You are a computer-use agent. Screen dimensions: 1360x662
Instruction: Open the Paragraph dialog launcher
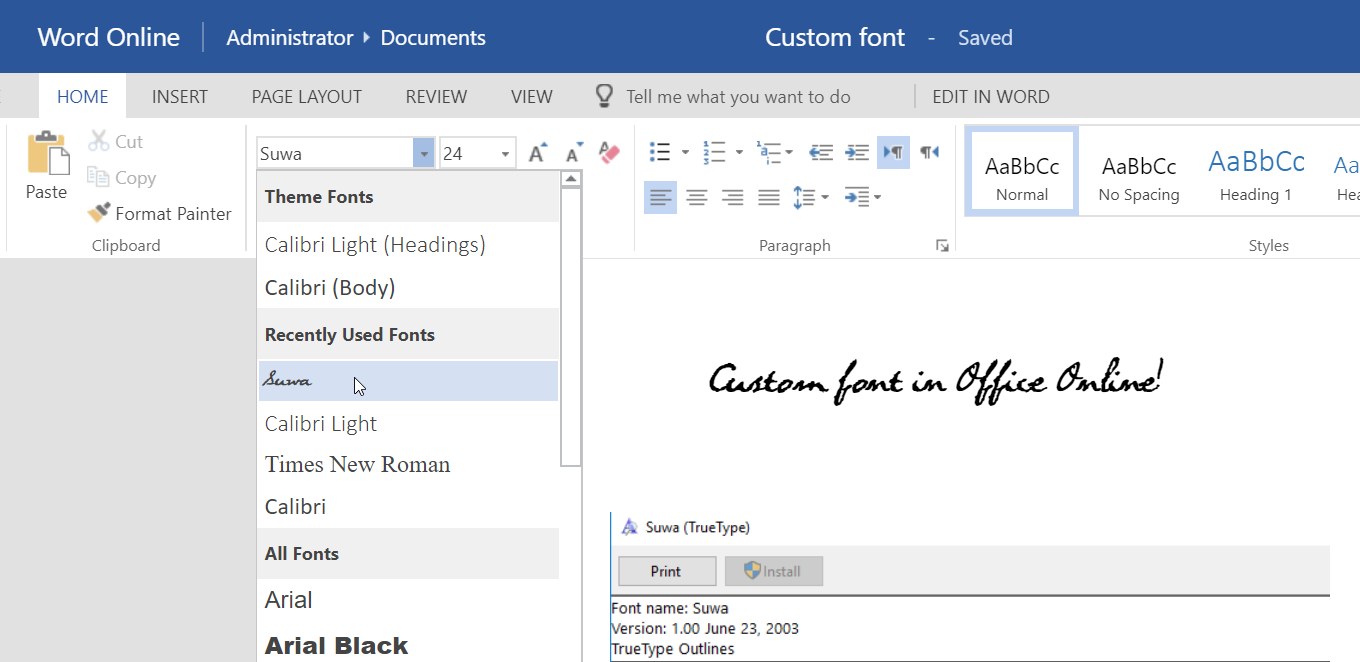tap(942, 246)
